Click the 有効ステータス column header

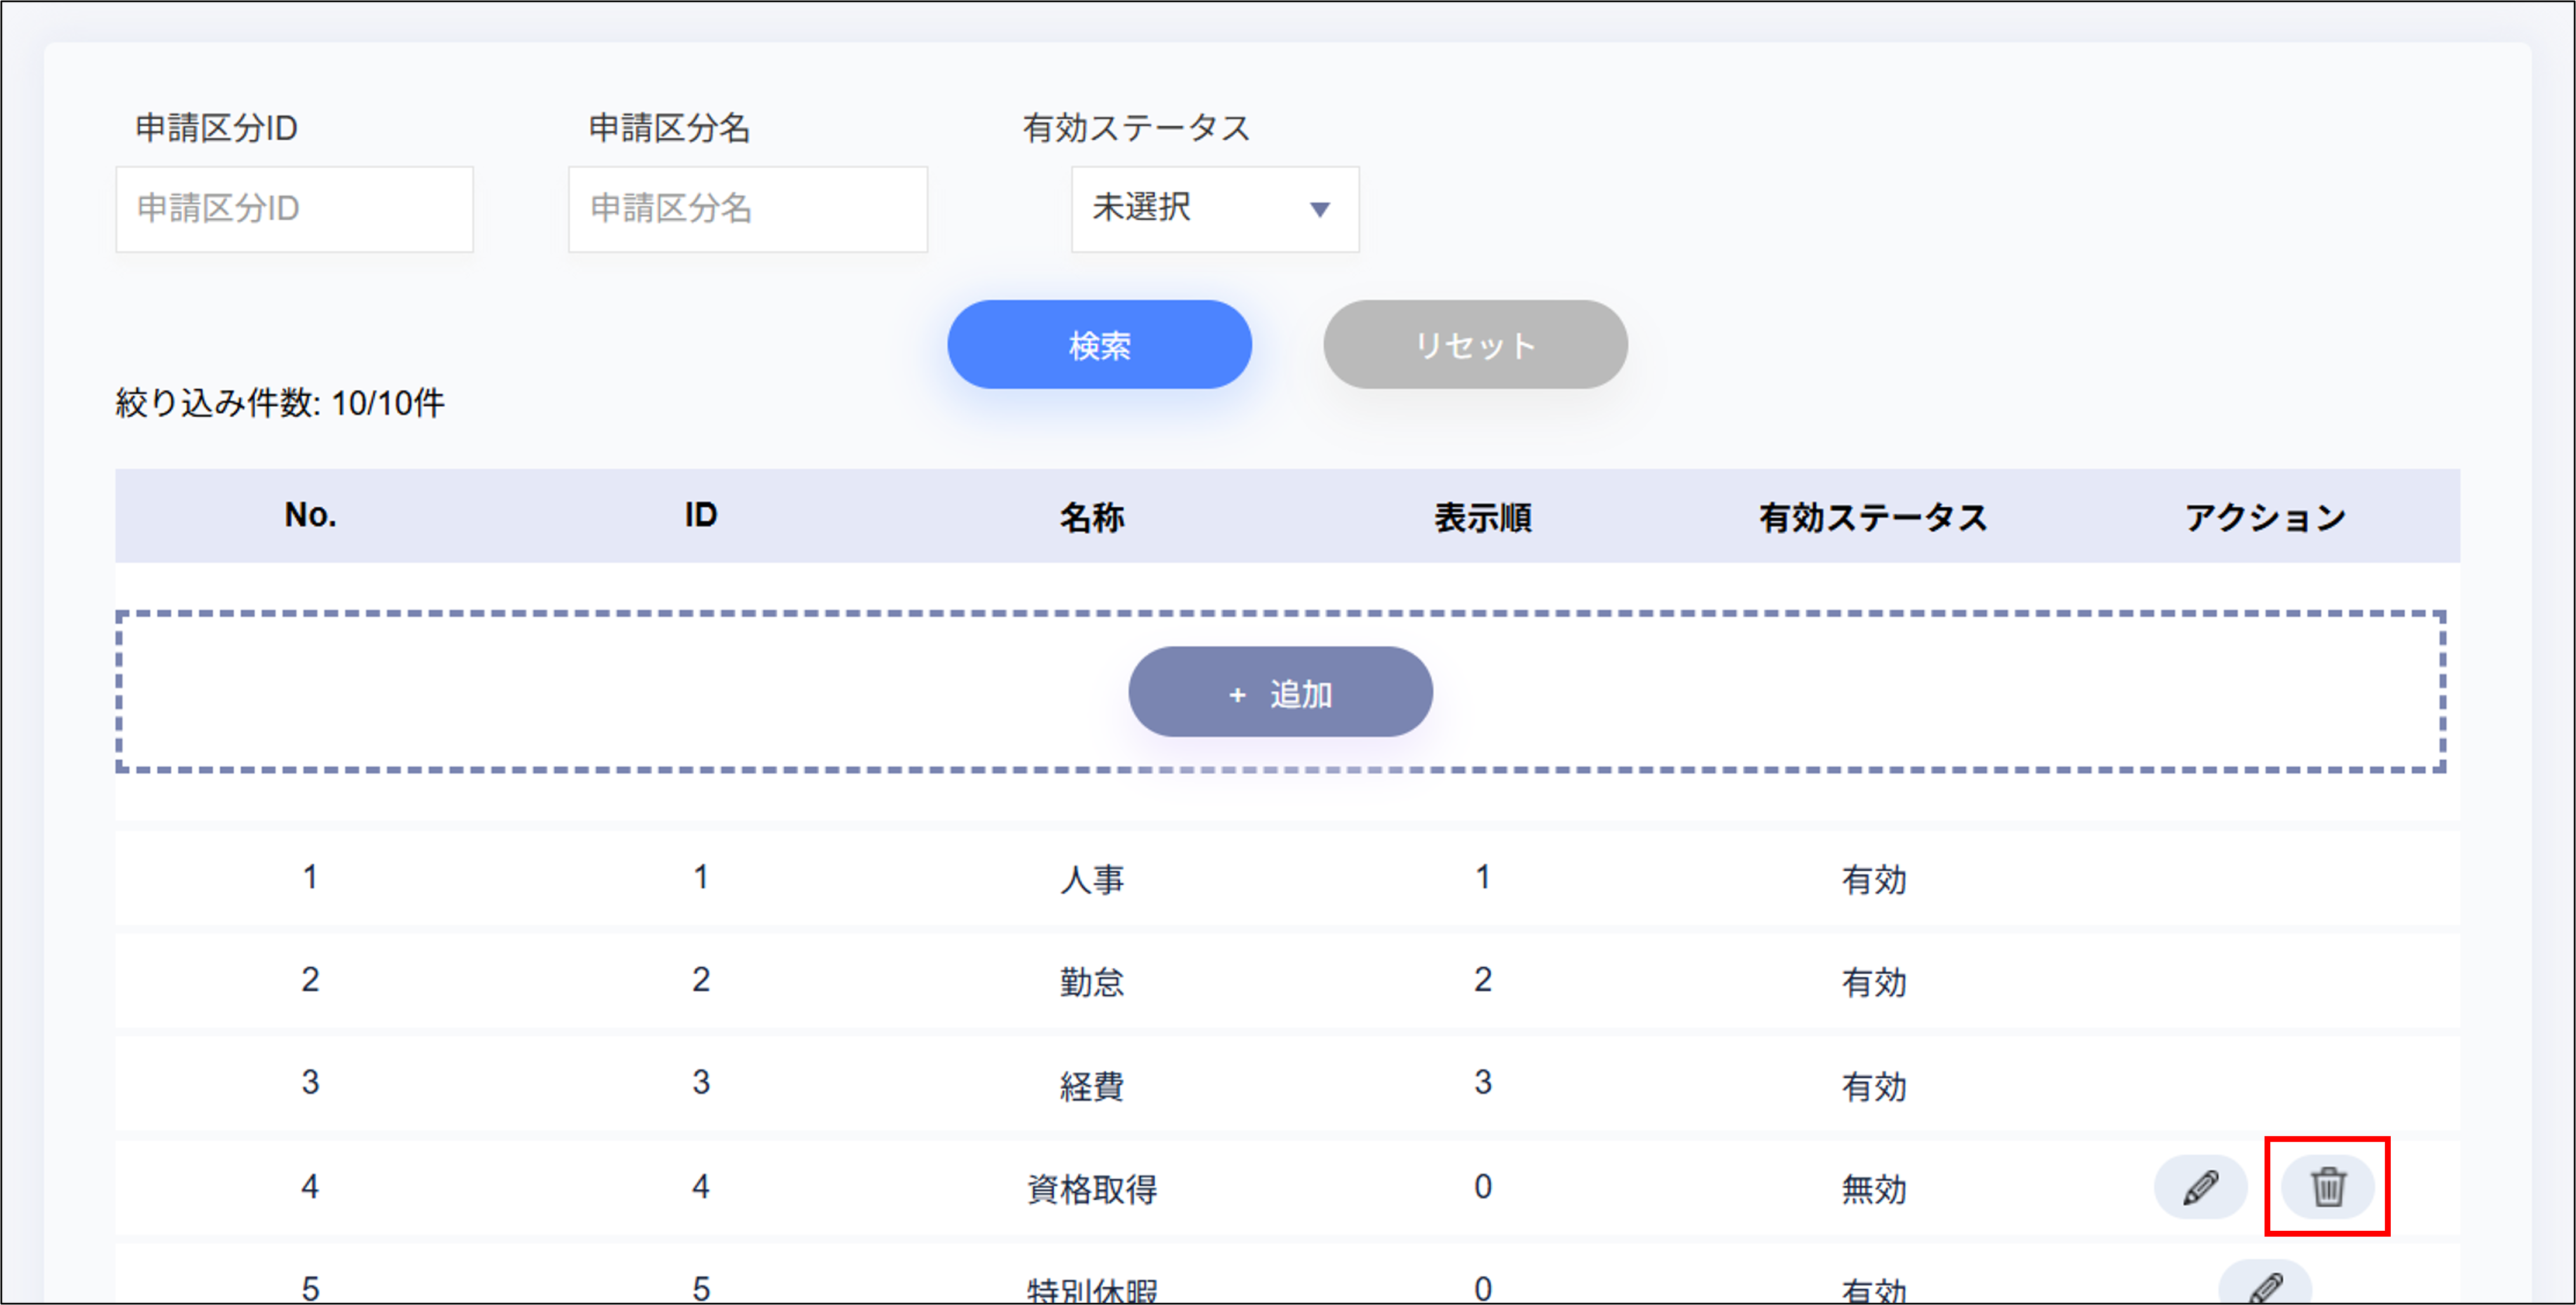pos(1874,517)
